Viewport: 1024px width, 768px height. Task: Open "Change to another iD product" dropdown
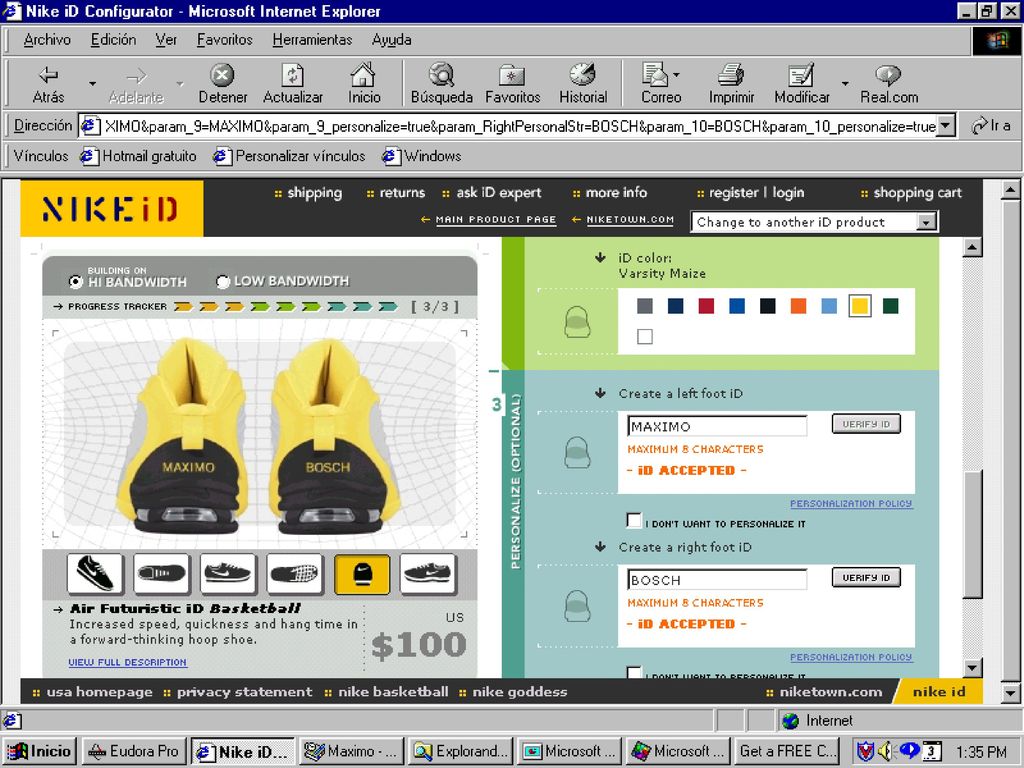814,222
